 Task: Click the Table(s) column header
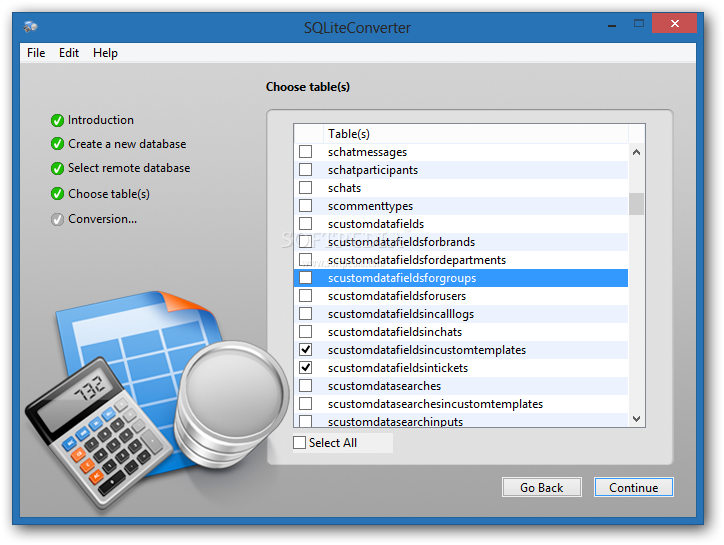(476, 134)
